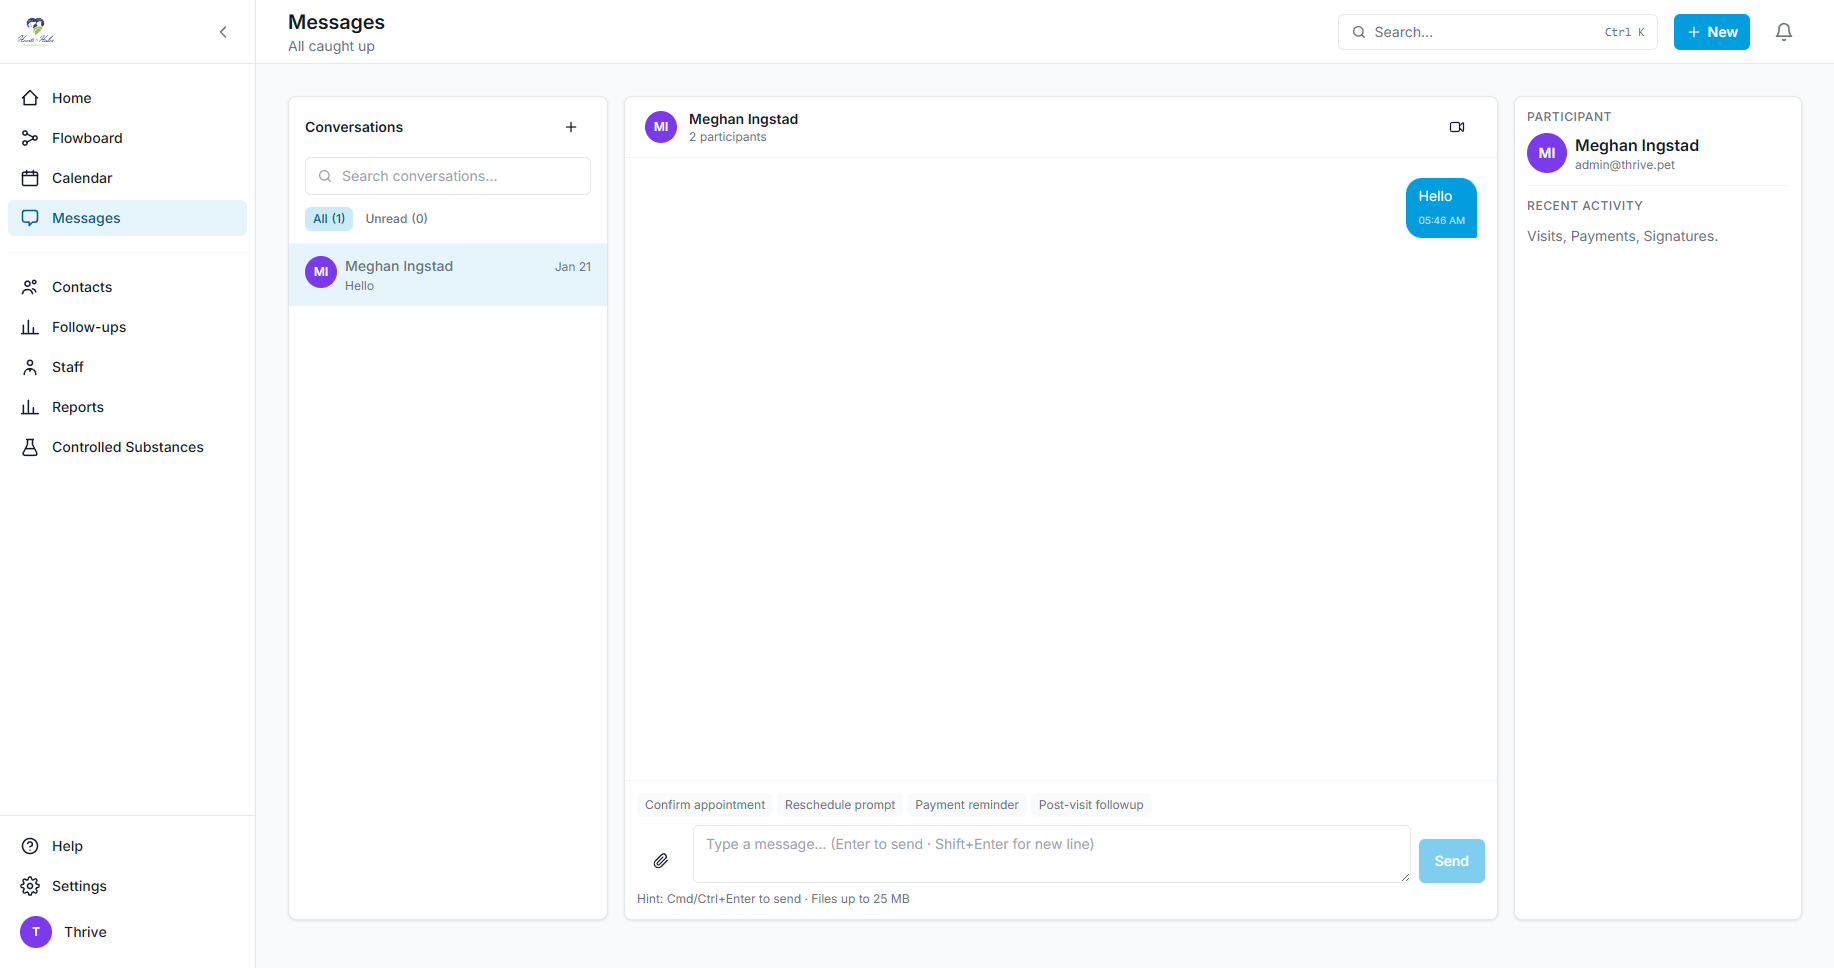Open the Flowboard label
1834x968 pixels.
tap(87, 138)
